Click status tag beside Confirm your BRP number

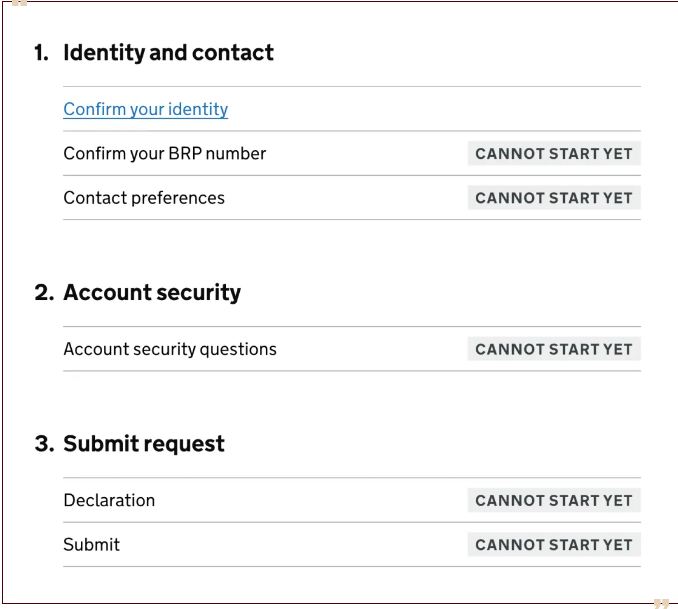click(553, 154)
